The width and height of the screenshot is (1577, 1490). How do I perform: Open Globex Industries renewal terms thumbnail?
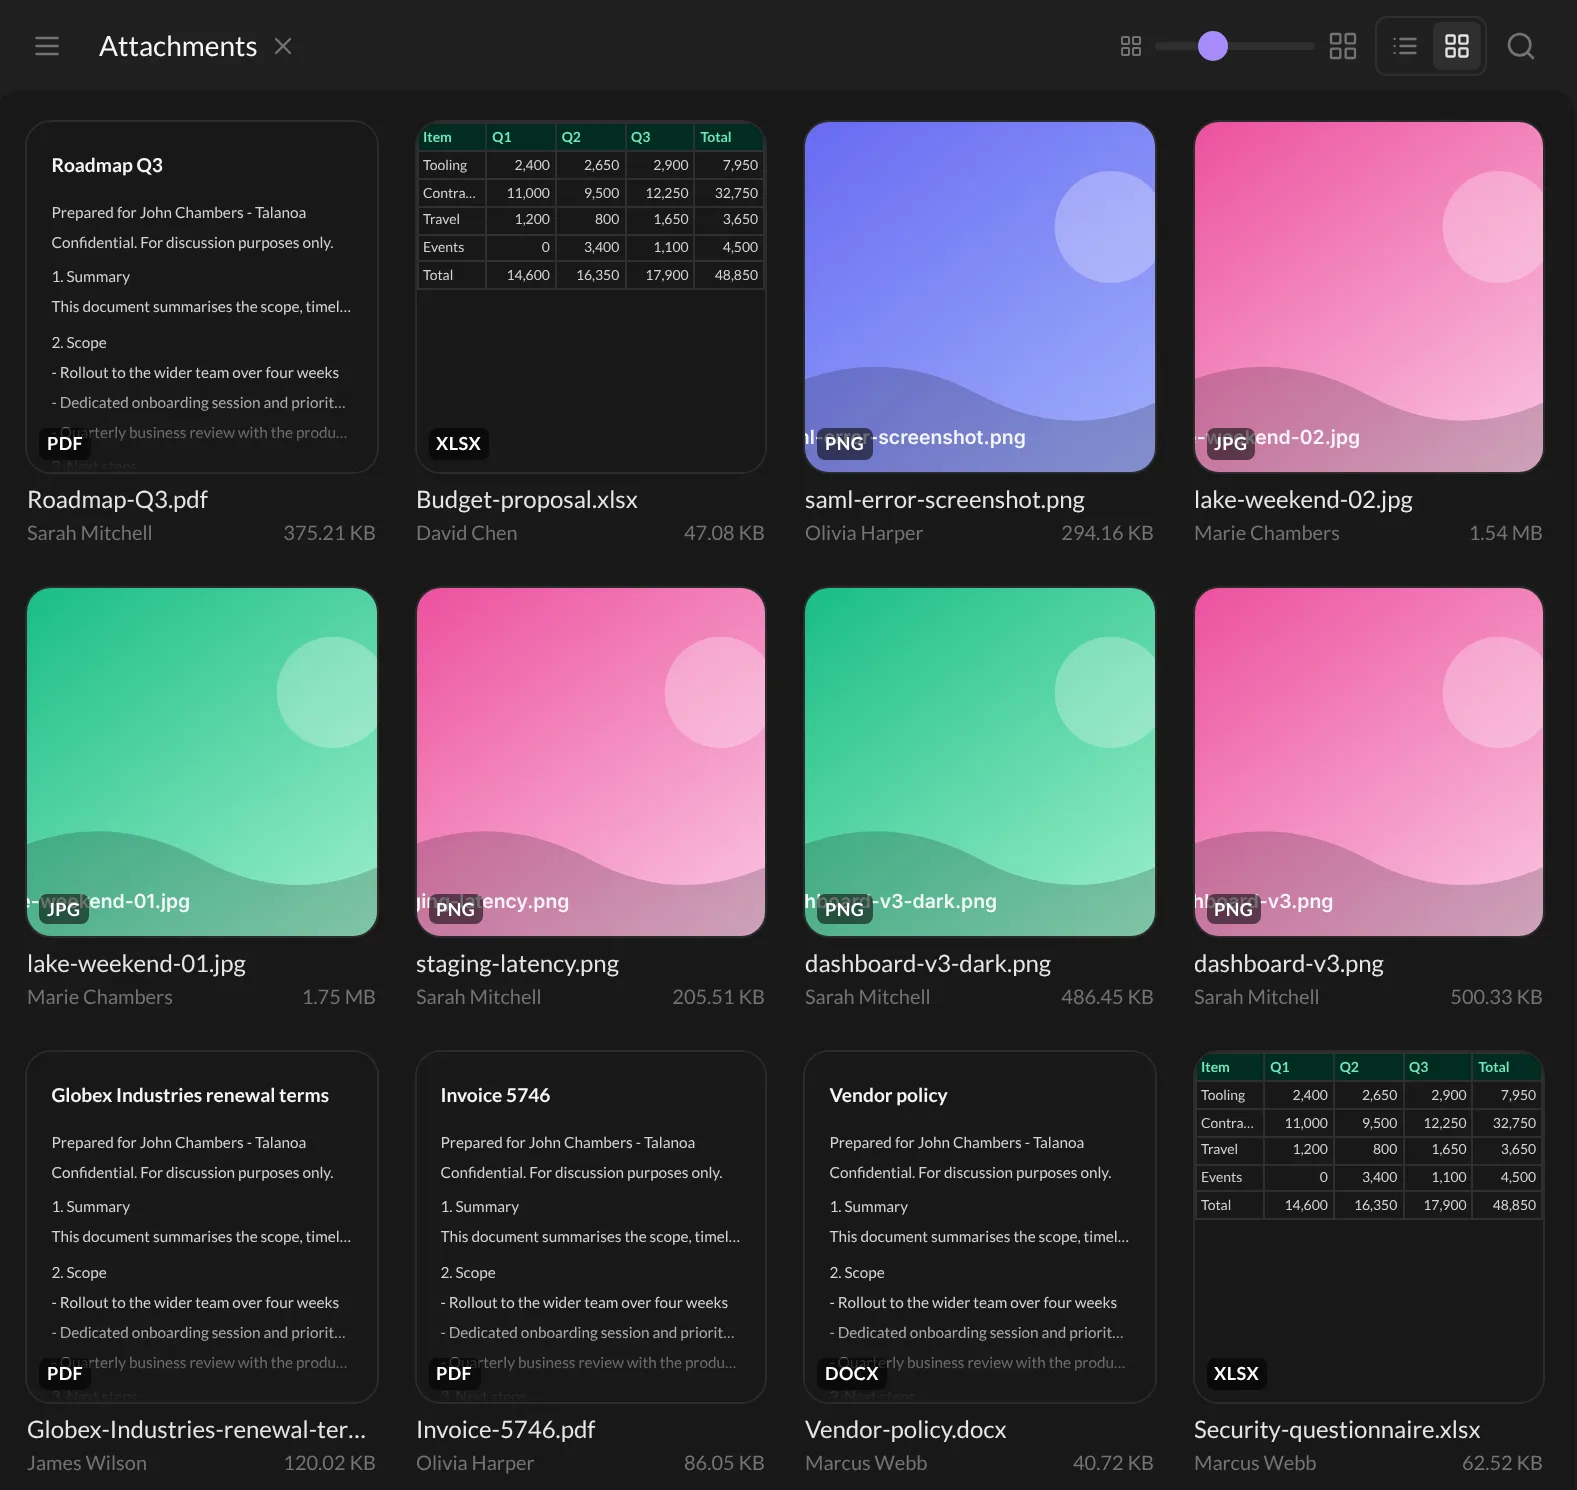tap(202, 1227)
